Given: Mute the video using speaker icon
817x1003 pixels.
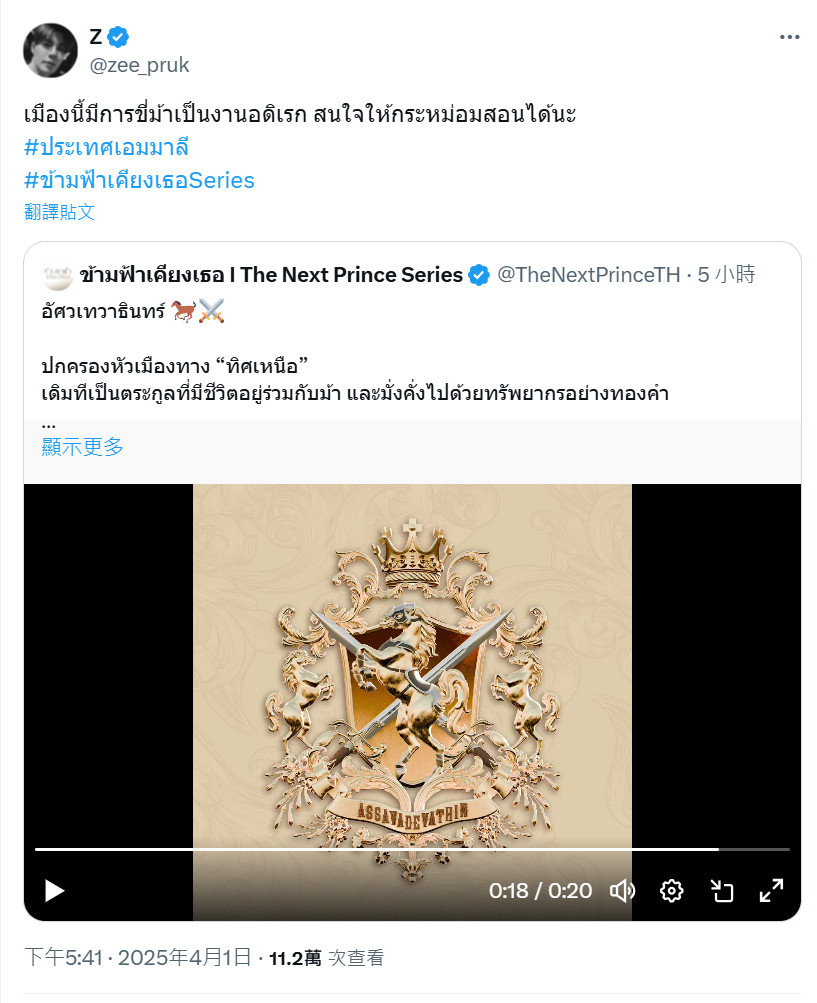Looking at the screenshot, I should tap(622, 890).
